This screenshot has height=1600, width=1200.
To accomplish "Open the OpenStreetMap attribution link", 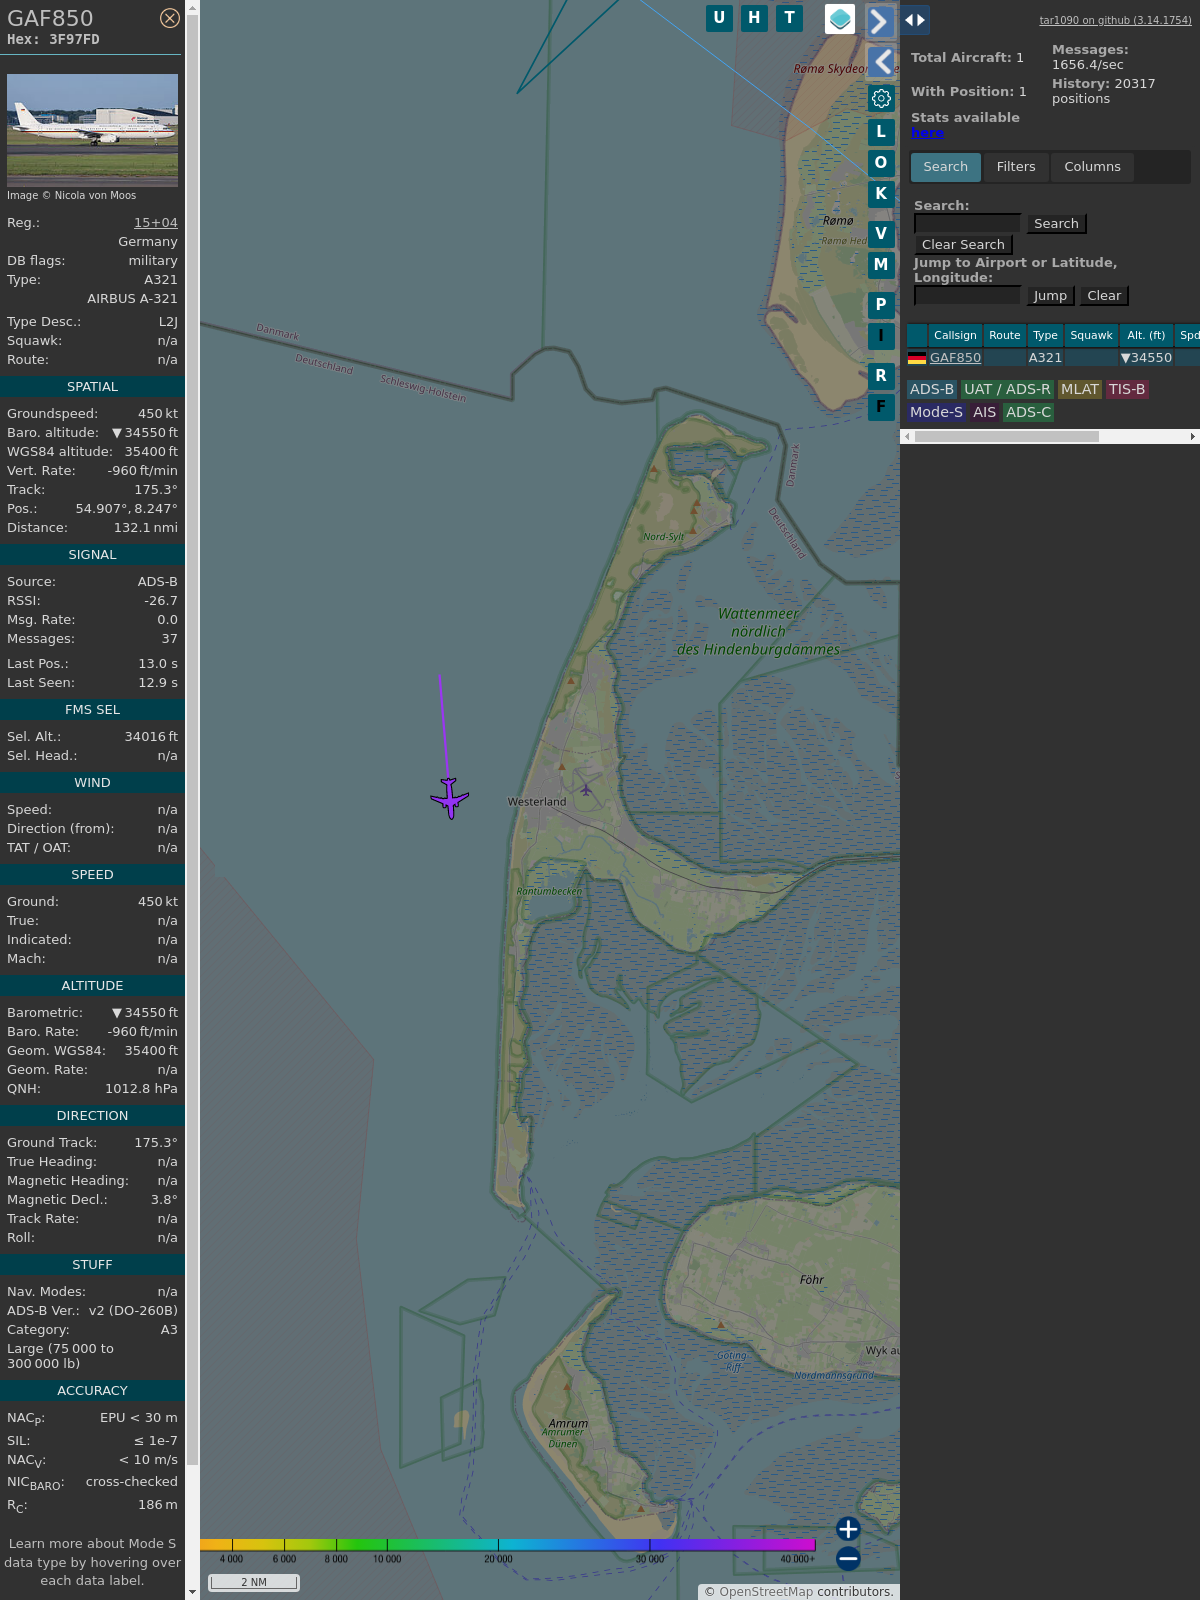I will (765, 1592).
